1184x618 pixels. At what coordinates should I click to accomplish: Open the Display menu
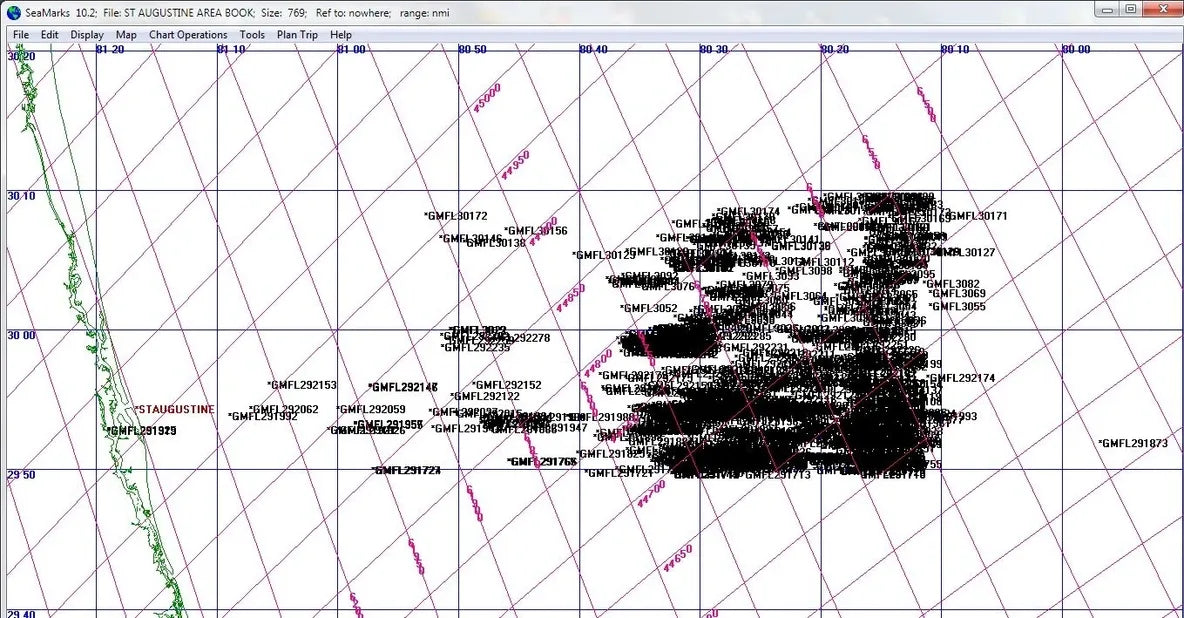click(87, 35)
